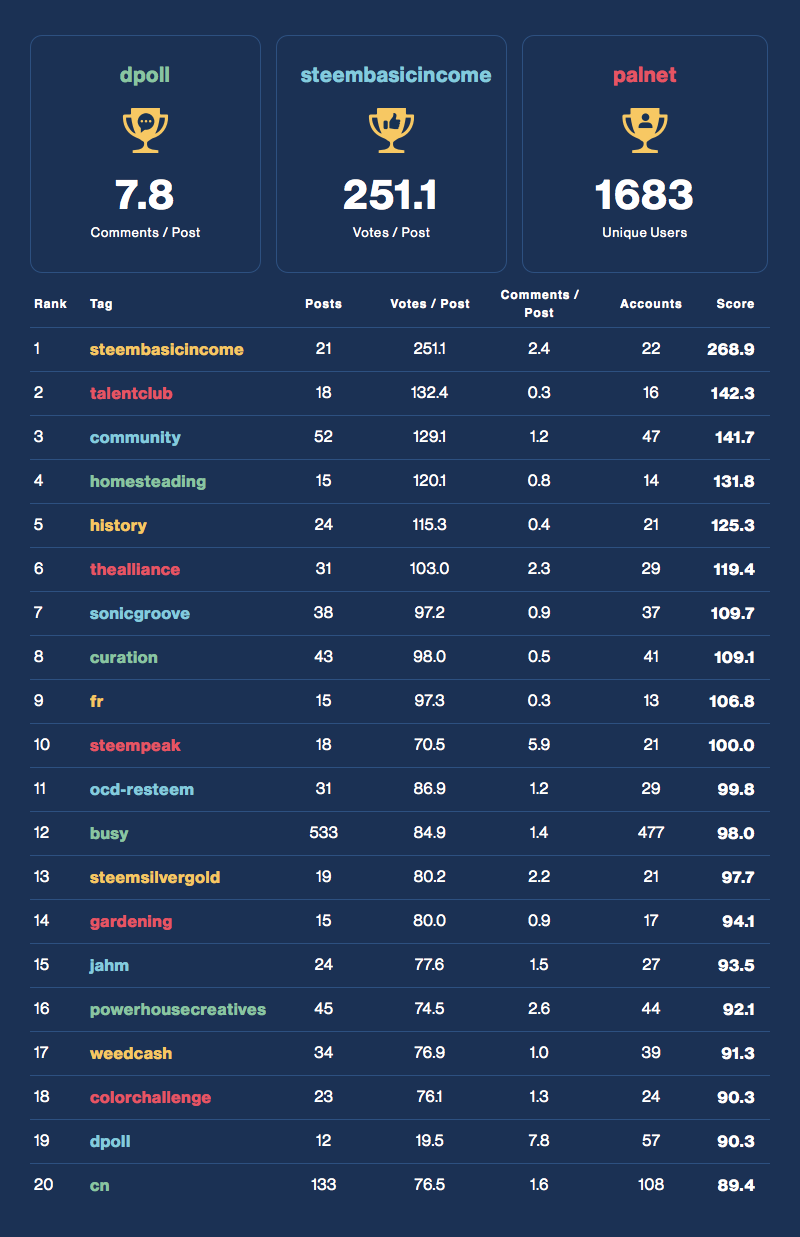
Task: Click the Posts column header
Action: pos(323,303)
